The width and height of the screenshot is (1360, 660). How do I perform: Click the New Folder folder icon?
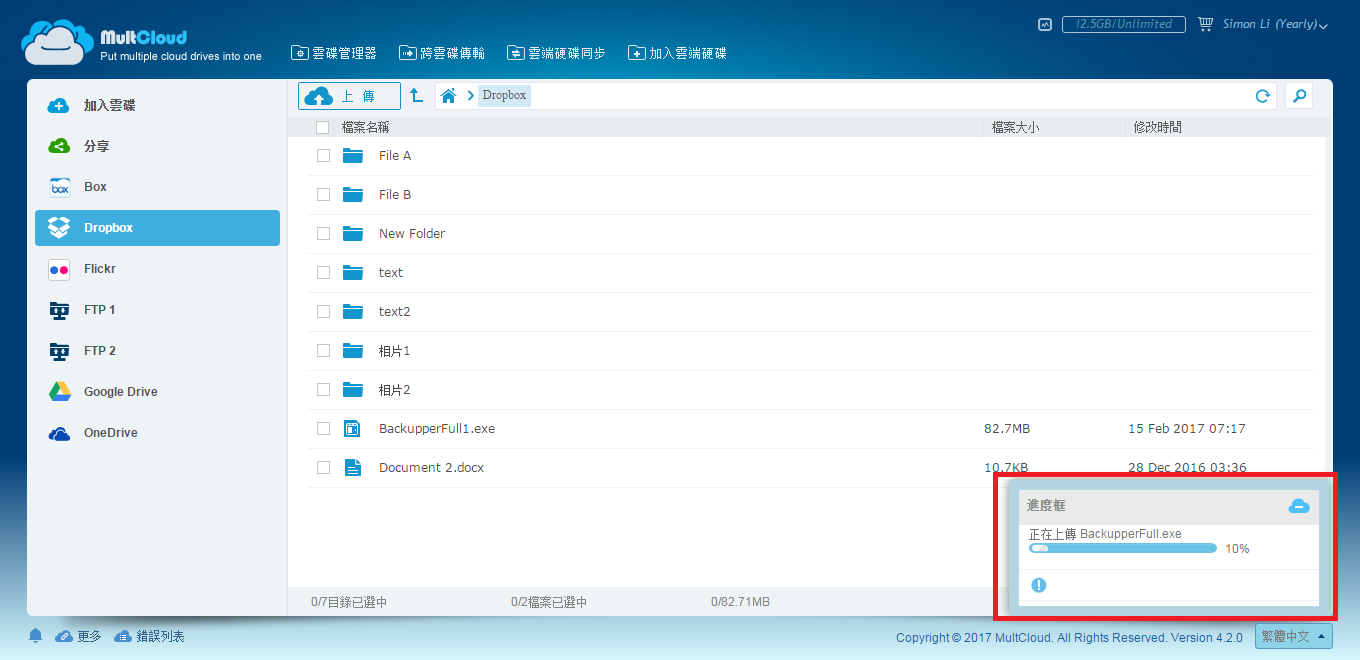(x=352, y=234)
